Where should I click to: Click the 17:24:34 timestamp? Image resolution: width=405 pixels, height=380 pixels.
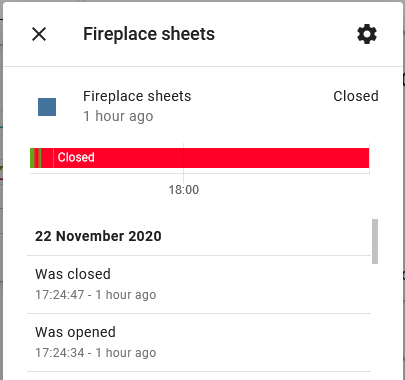60,353
